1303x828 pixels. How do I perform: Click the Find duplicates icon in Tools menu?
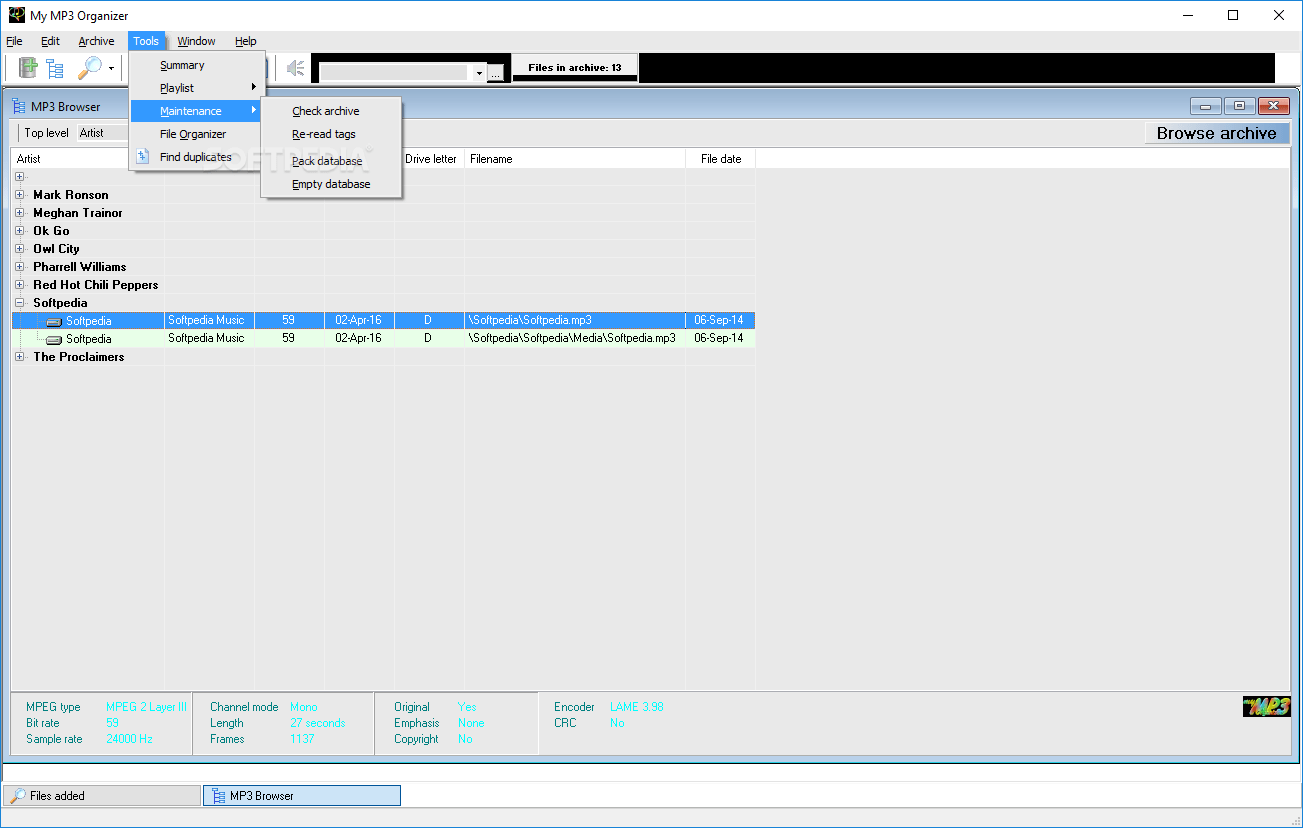(x=143, y=157)
